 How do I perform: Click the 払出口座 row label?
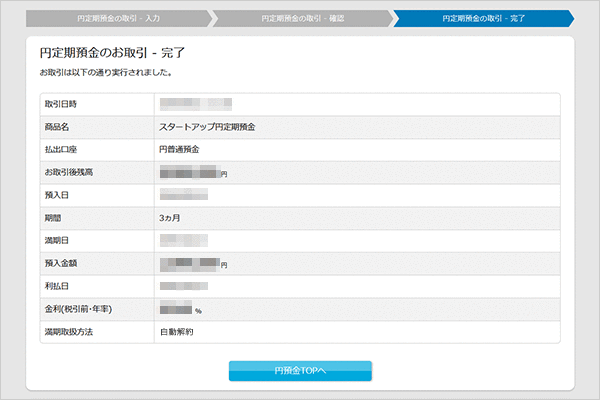59,149
